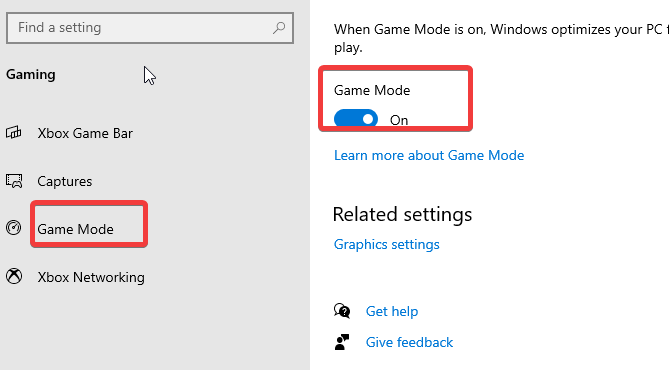The height and width of the screenshot is (370, 669).
Task: Go to the Captures settings page
Action: click(x=64, y=181)
